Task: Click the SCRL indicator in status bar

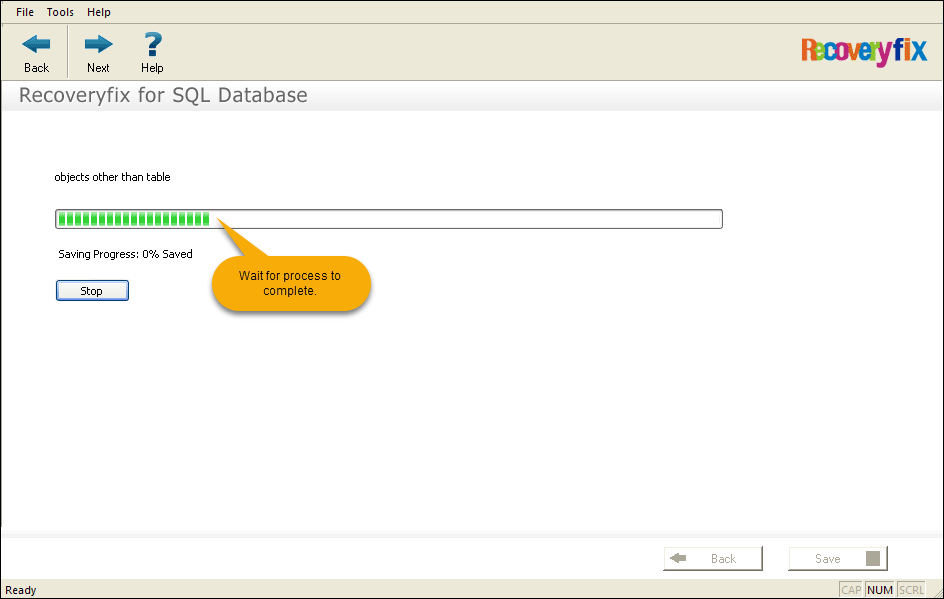Action: [x=911, y=590]
